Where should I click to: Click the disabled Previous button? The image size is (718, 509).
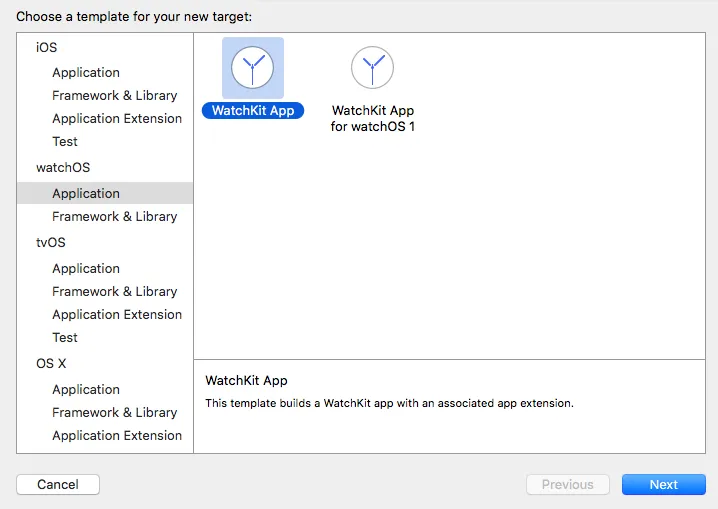(568, 484)
